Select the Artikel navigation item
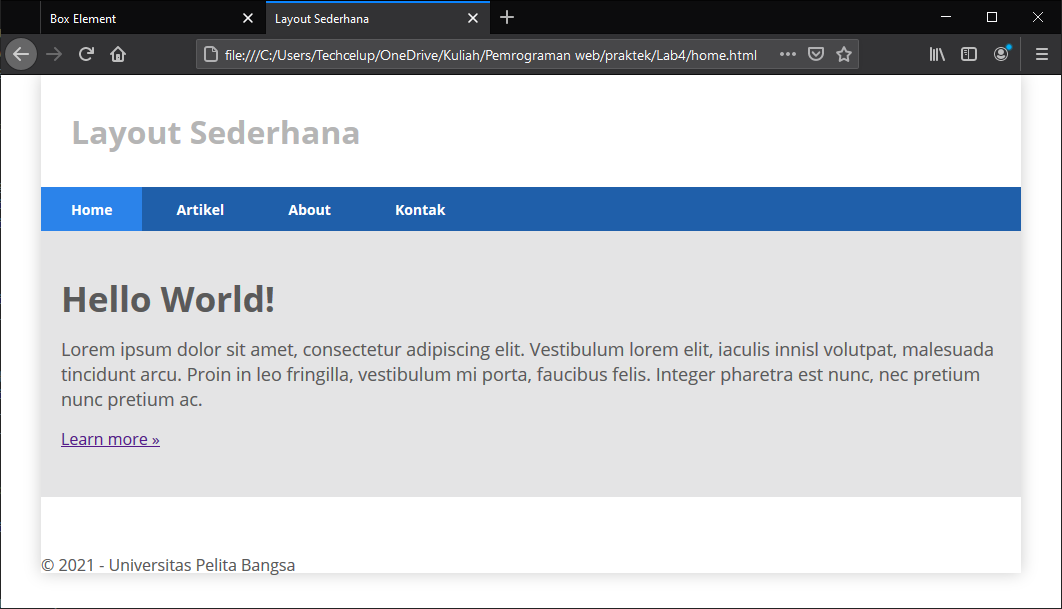This screenshot has height=609, width=1062. [200, 209]
